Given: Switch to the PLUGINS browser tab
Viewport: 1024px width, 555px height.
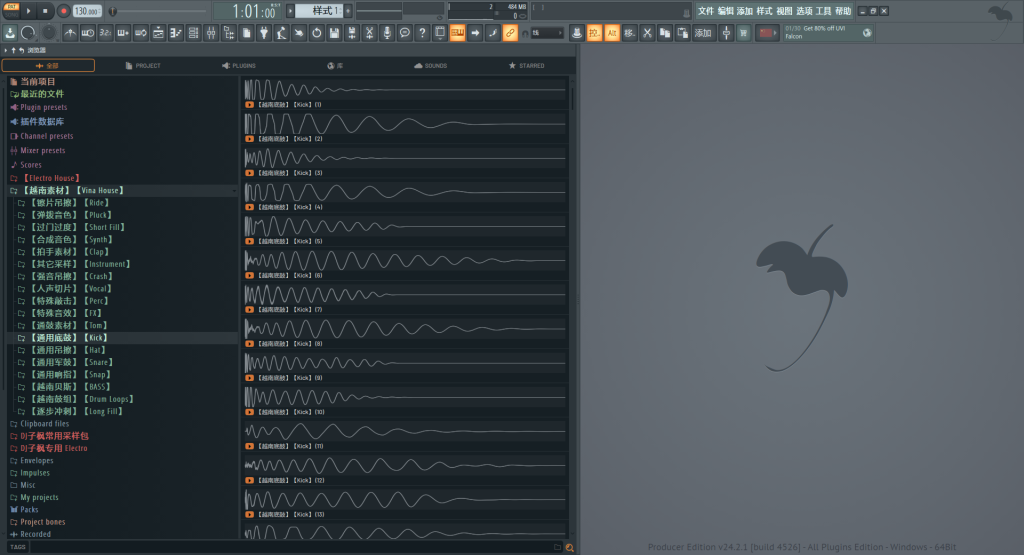Looking at the screenshot, I should click(239, 65).
